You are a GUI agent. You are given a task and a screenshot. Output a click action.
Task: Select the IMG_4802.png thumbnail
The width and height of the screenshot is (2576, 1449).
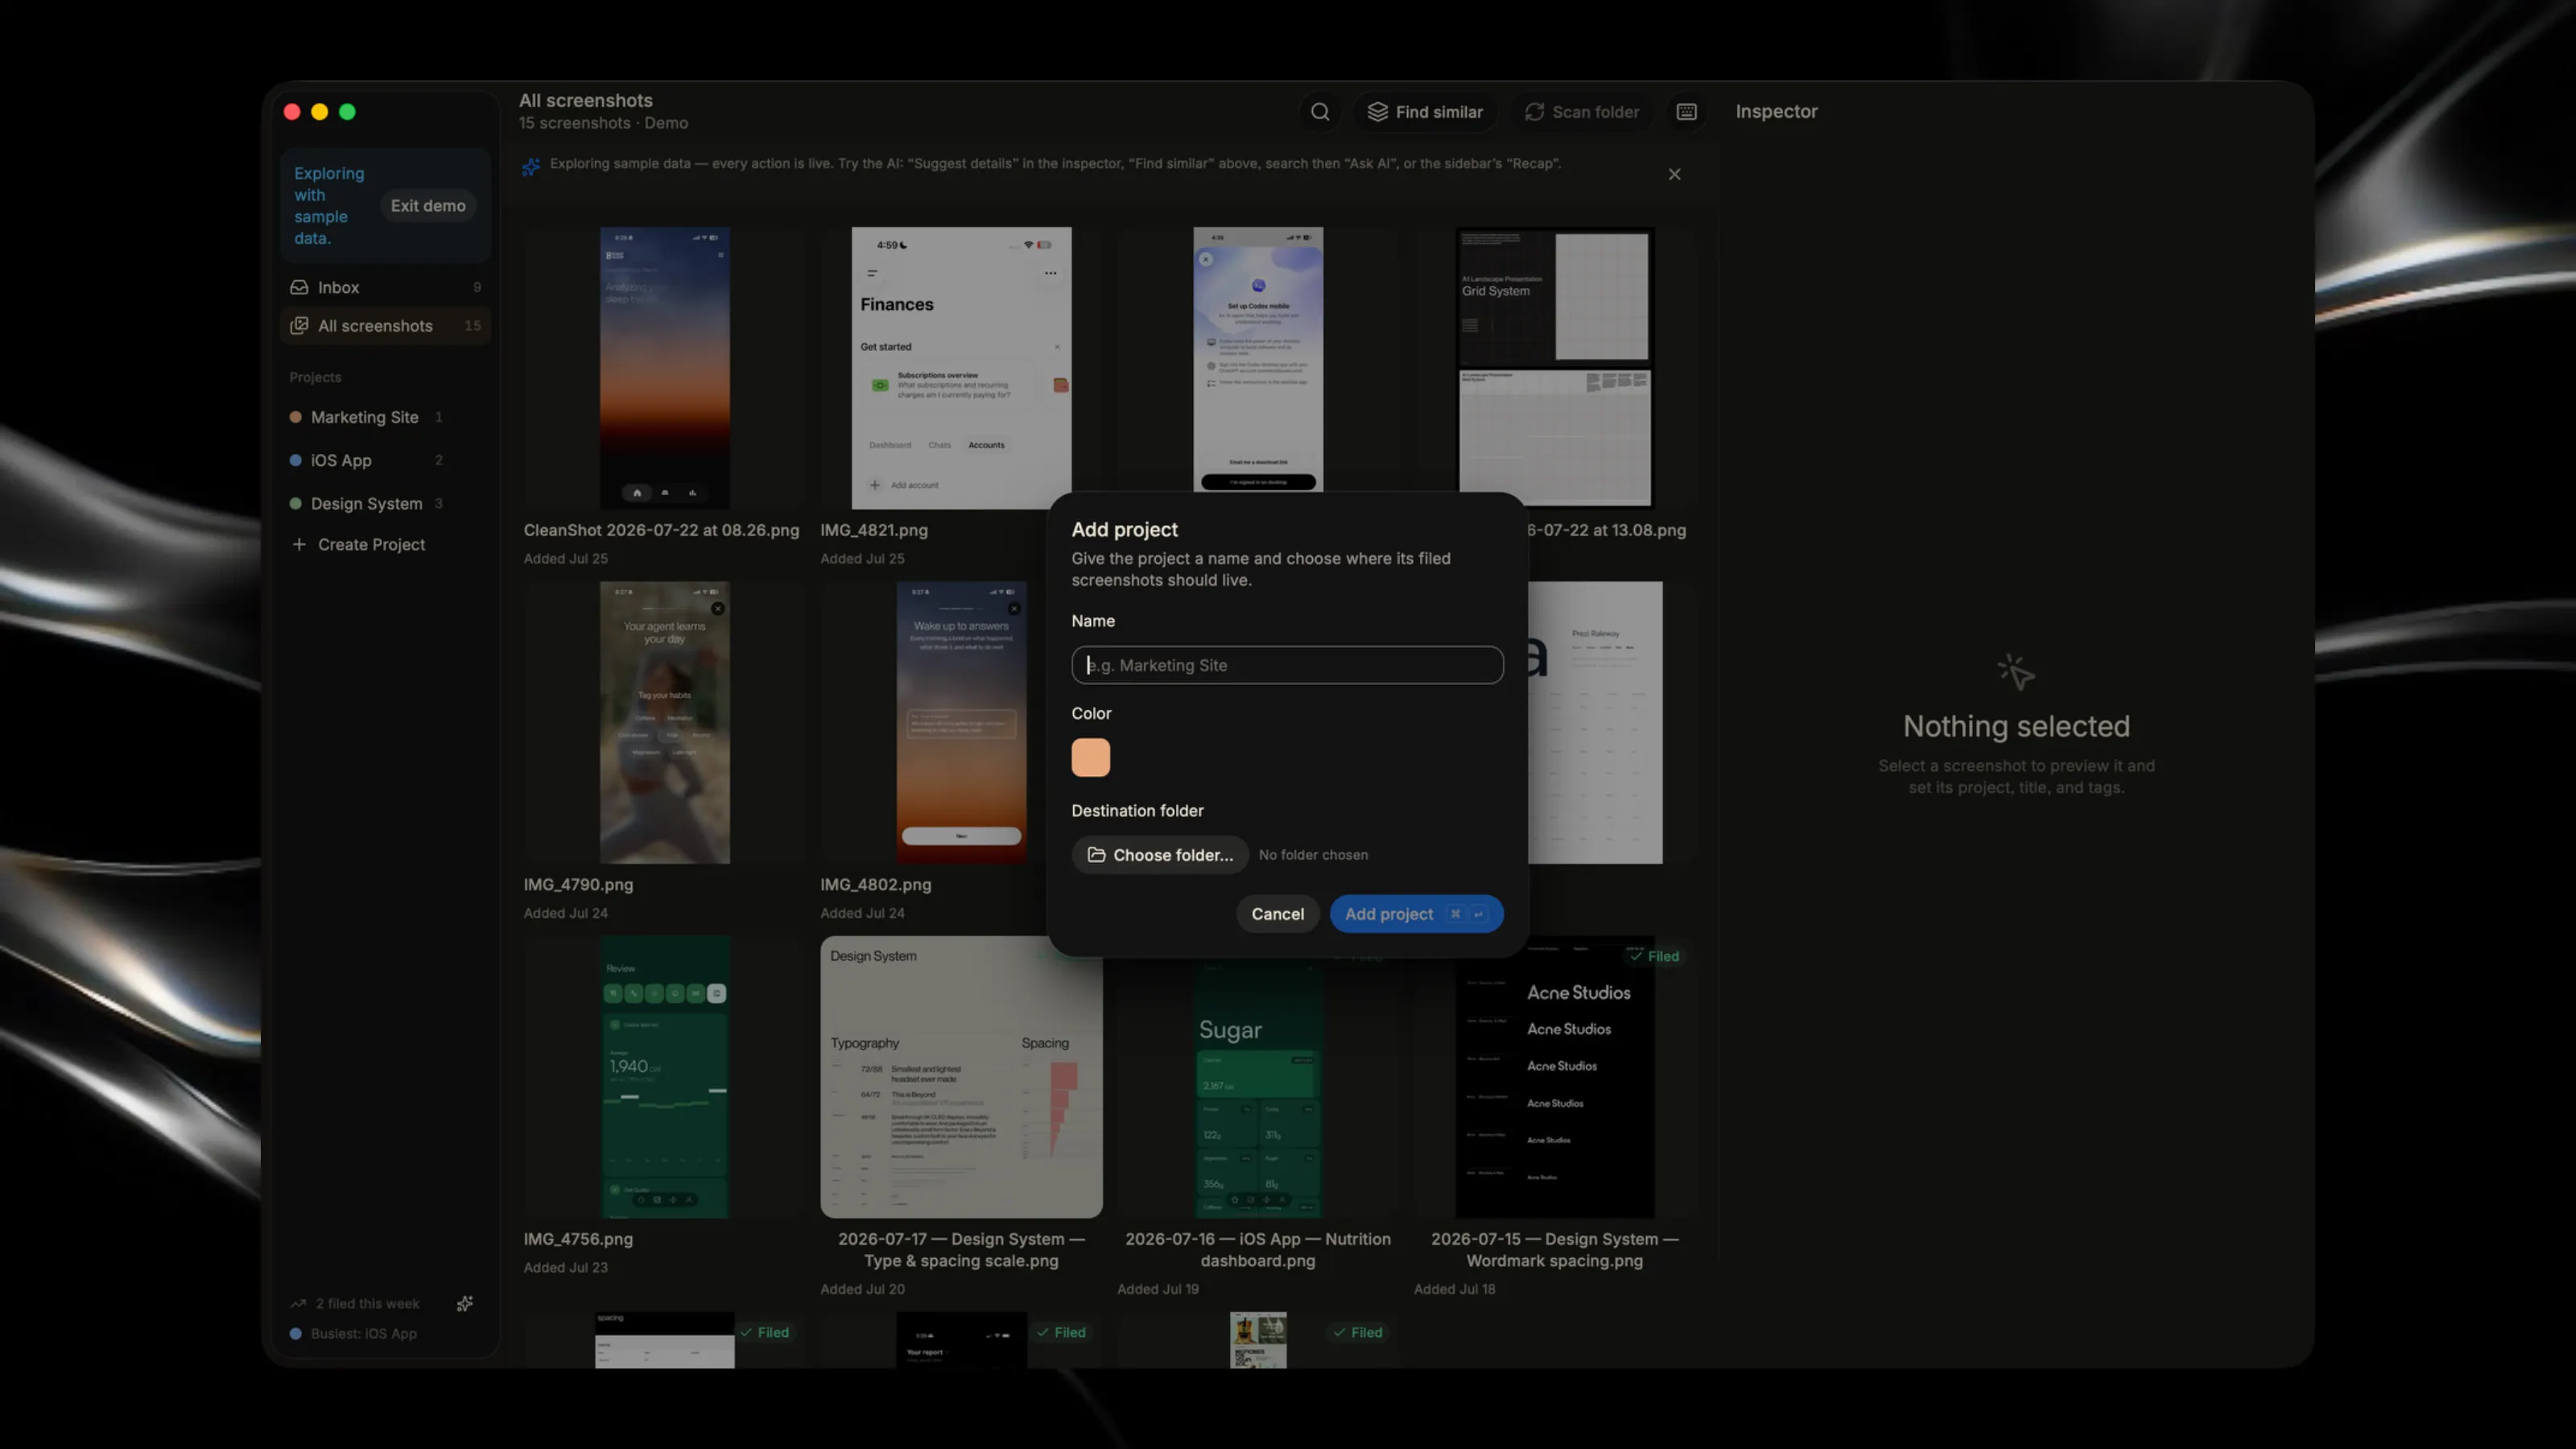pyautogui.click(x=961, y=722)
